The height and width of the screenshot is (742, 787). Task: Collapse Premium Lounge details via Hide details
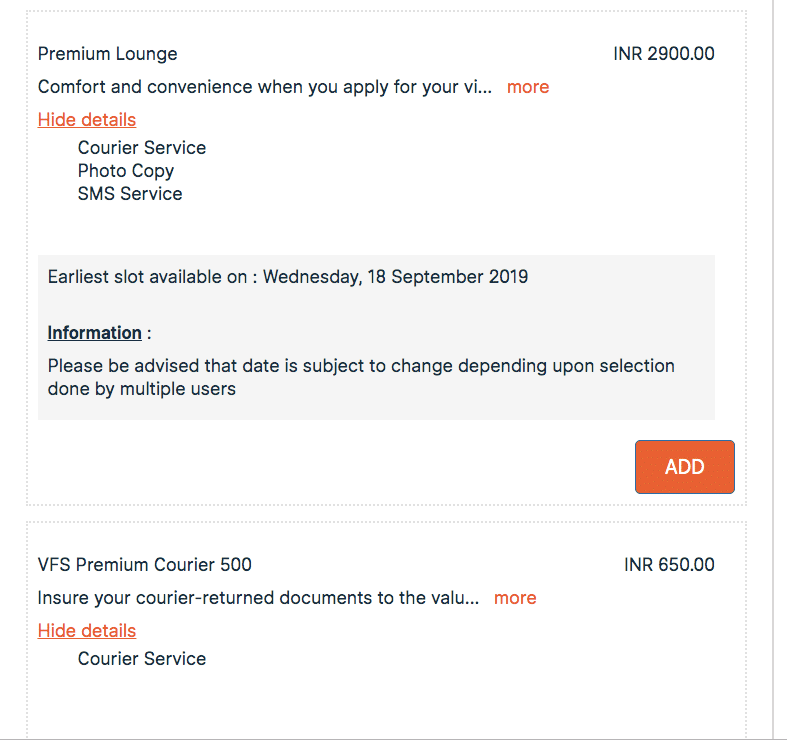pos(87,120)
